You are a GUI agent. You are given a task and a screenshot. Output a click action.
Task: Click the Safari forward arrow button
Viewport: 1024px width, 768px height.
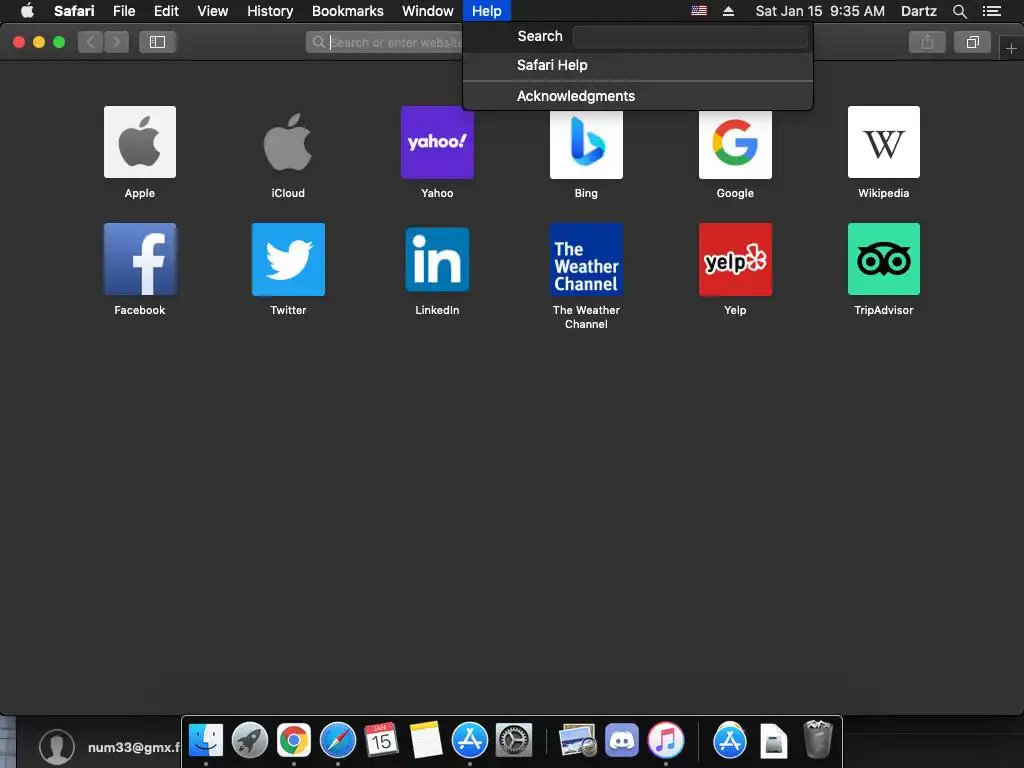[116, 42]
